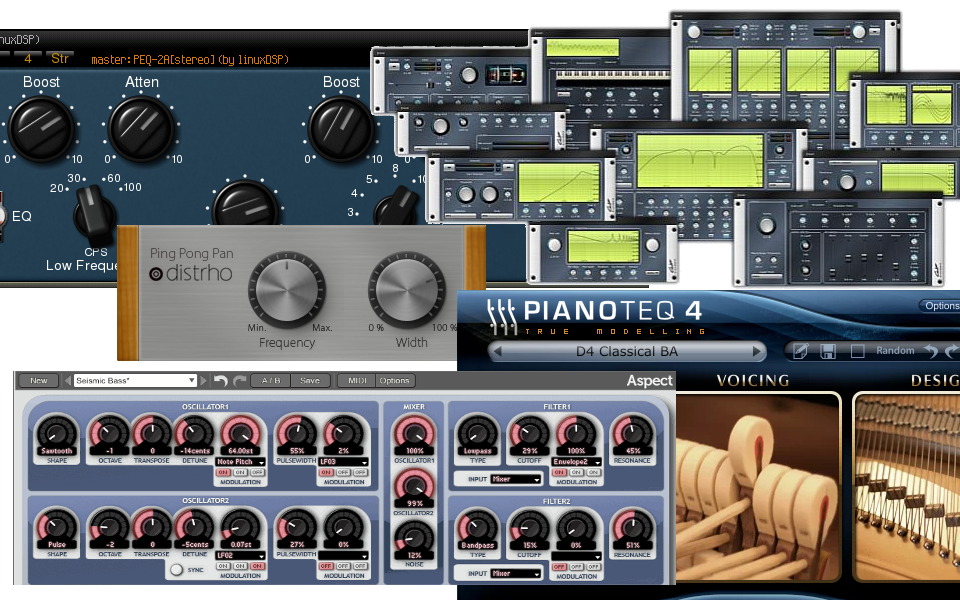Image resolution: width=960 pixels, height=600 pixels.
Task: Click the Save button in Aspect
Action: point(310,381)
